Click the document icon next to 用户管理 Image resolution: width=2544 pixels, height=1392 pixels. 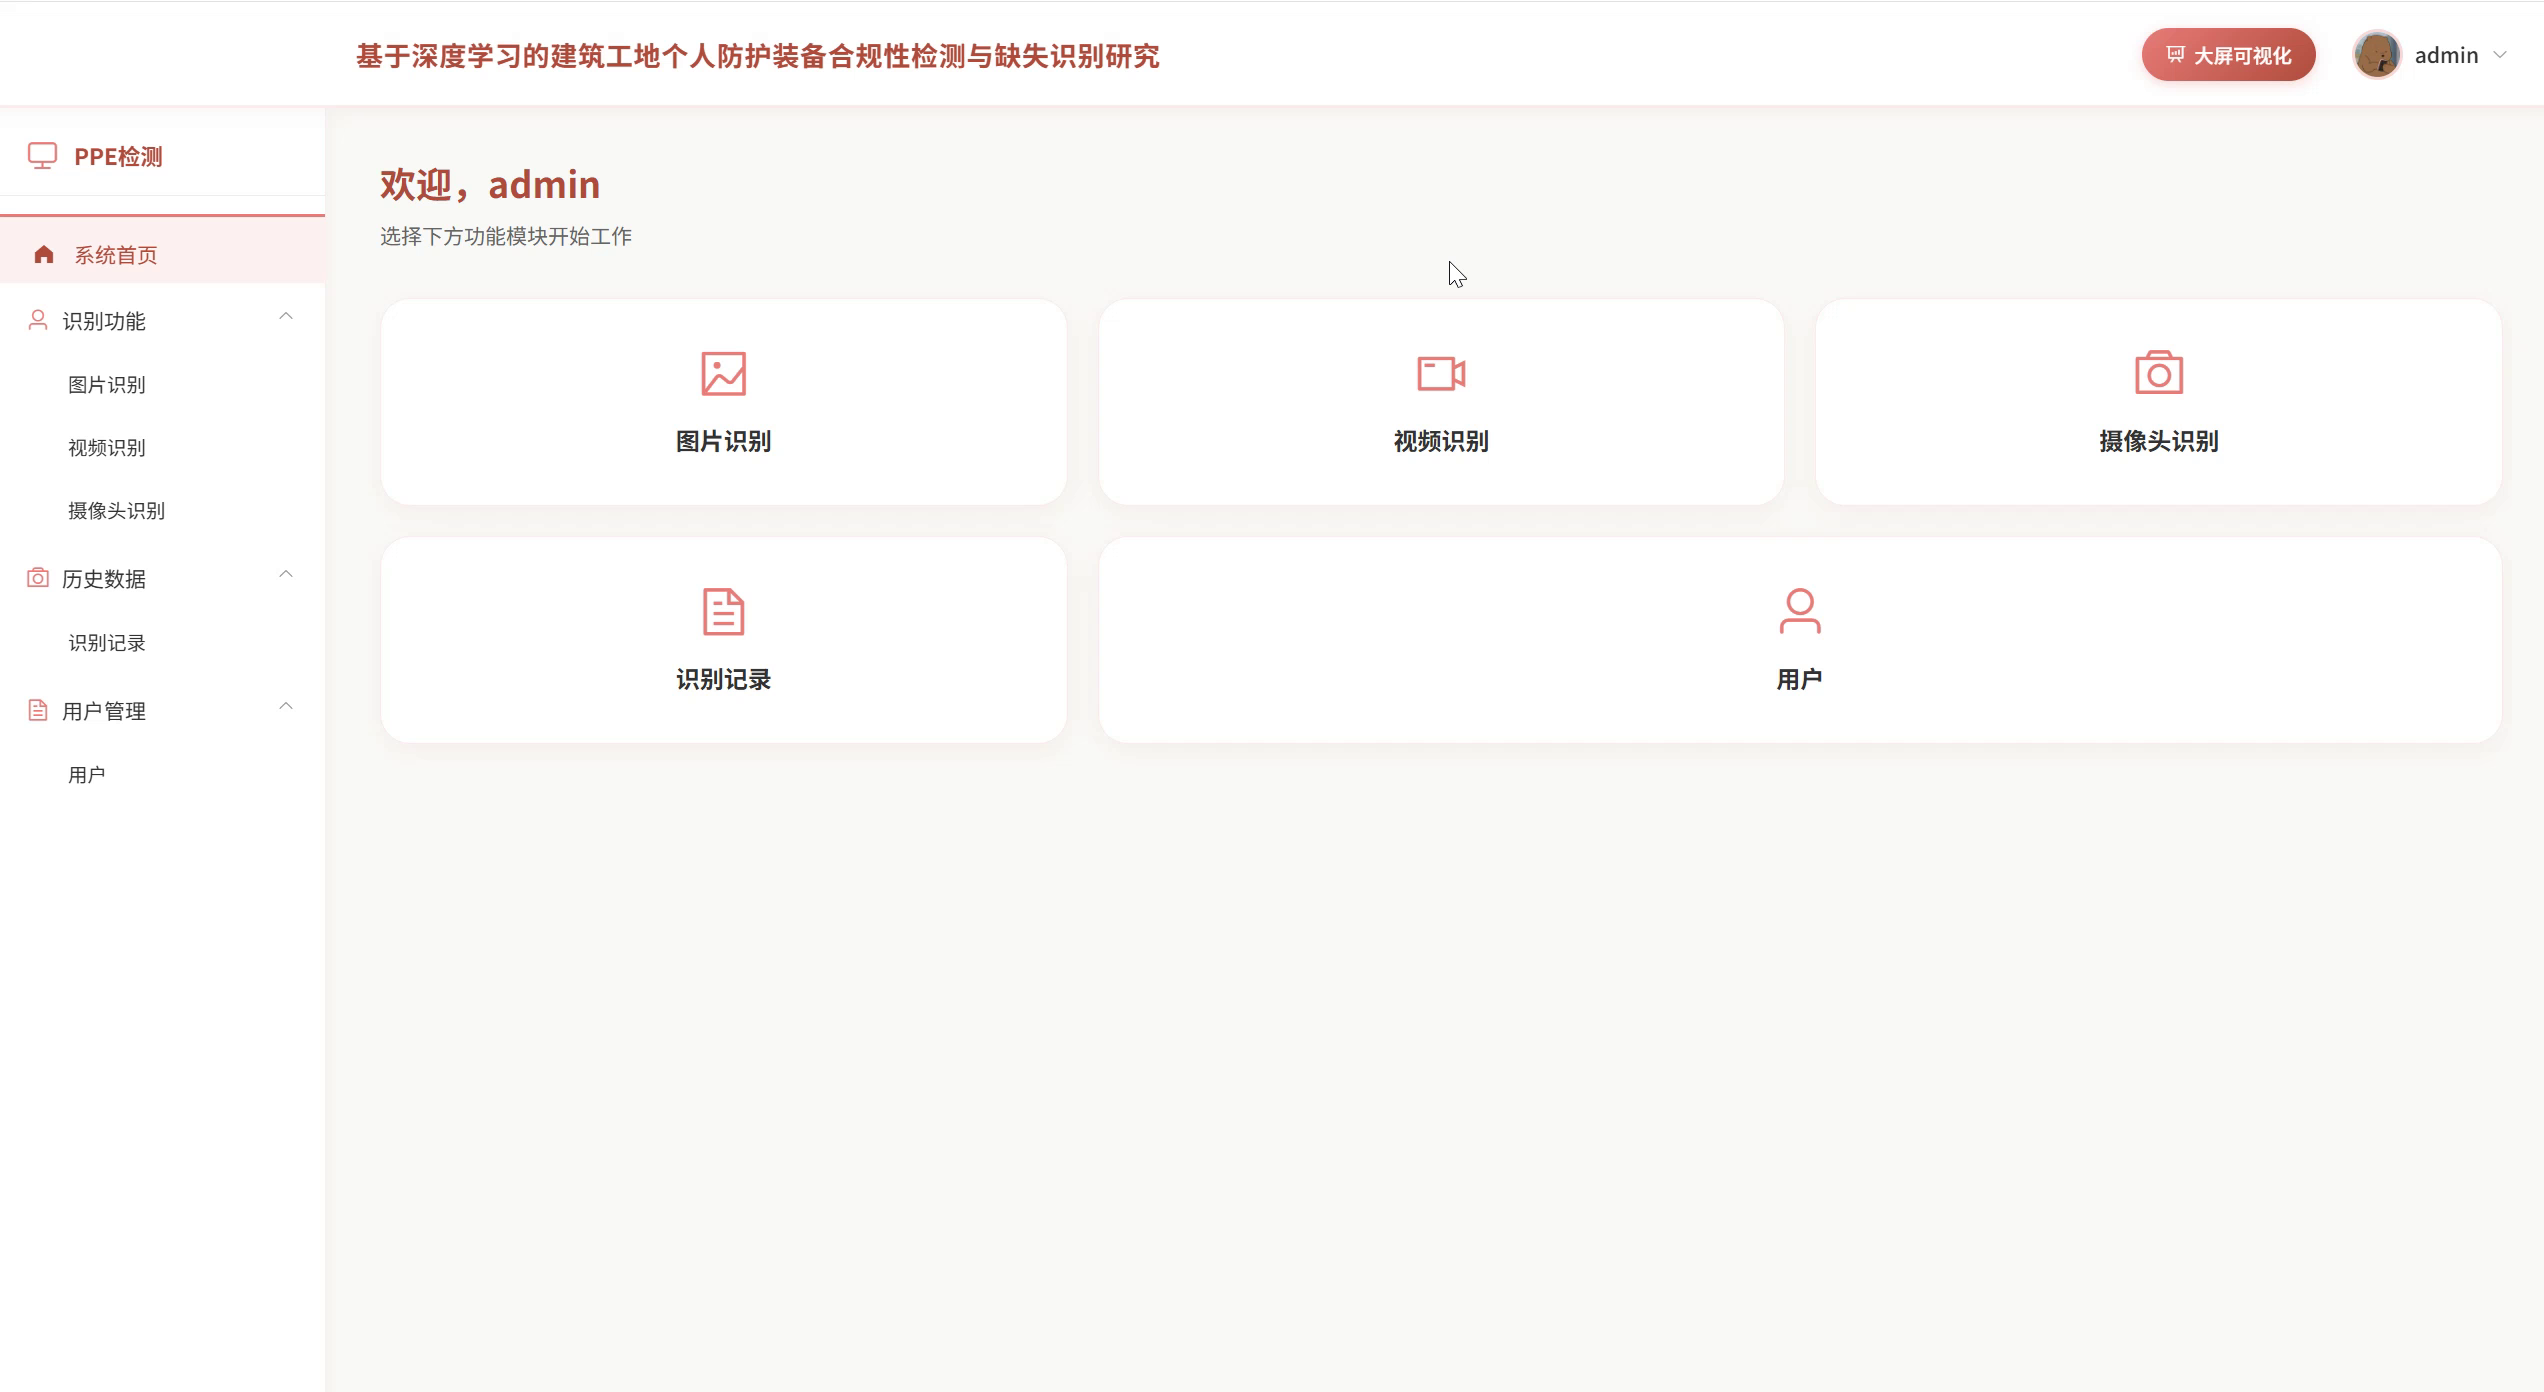click(x=38, y=710)
